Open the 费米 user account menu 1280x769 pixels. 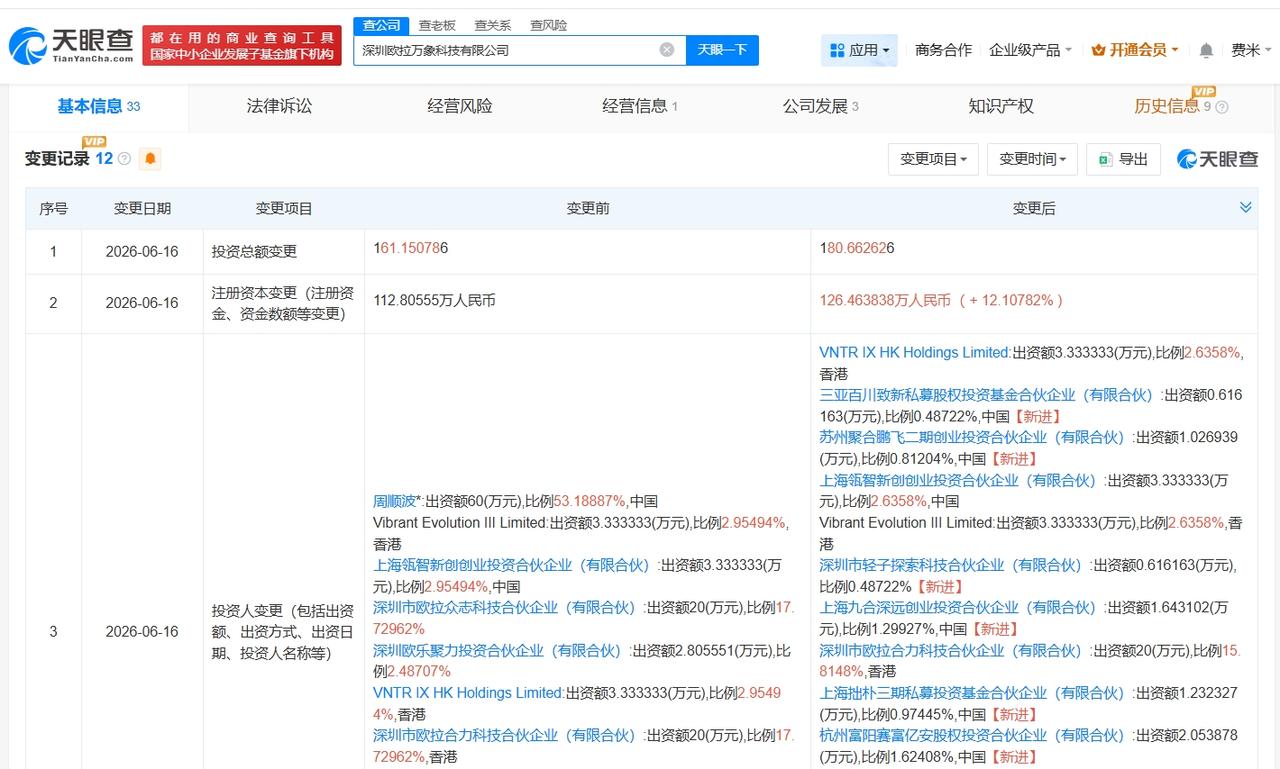pyautogui.click(x=1251, y=50)
